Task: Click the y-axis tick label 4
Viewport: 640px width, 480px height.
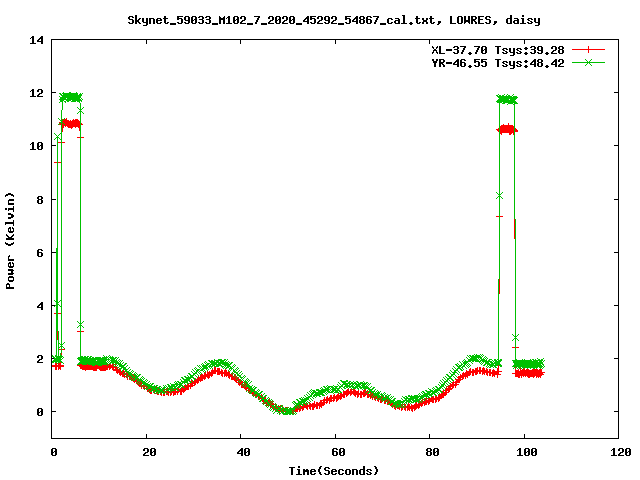Action: (x=40, y=306)
